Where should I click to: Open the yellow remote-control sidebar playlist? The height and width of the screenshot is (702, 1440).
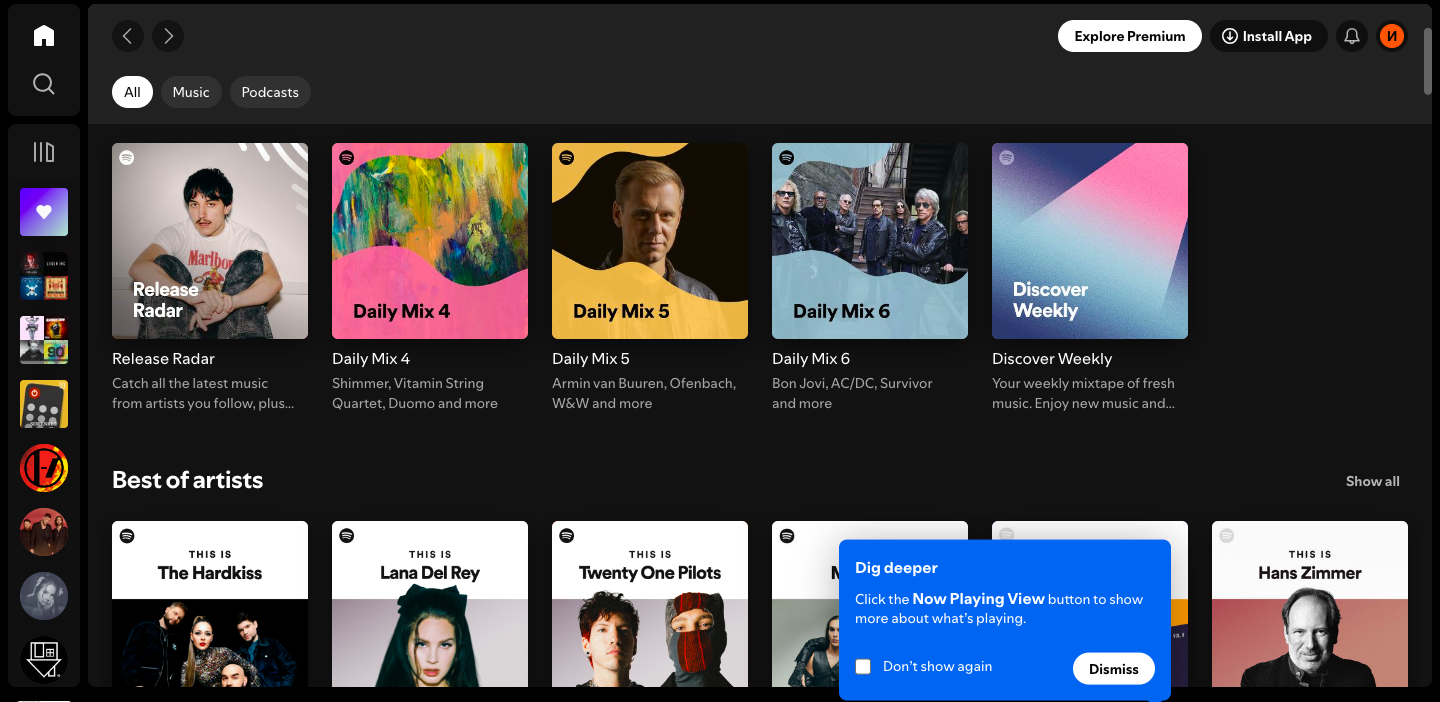[44, 404]
